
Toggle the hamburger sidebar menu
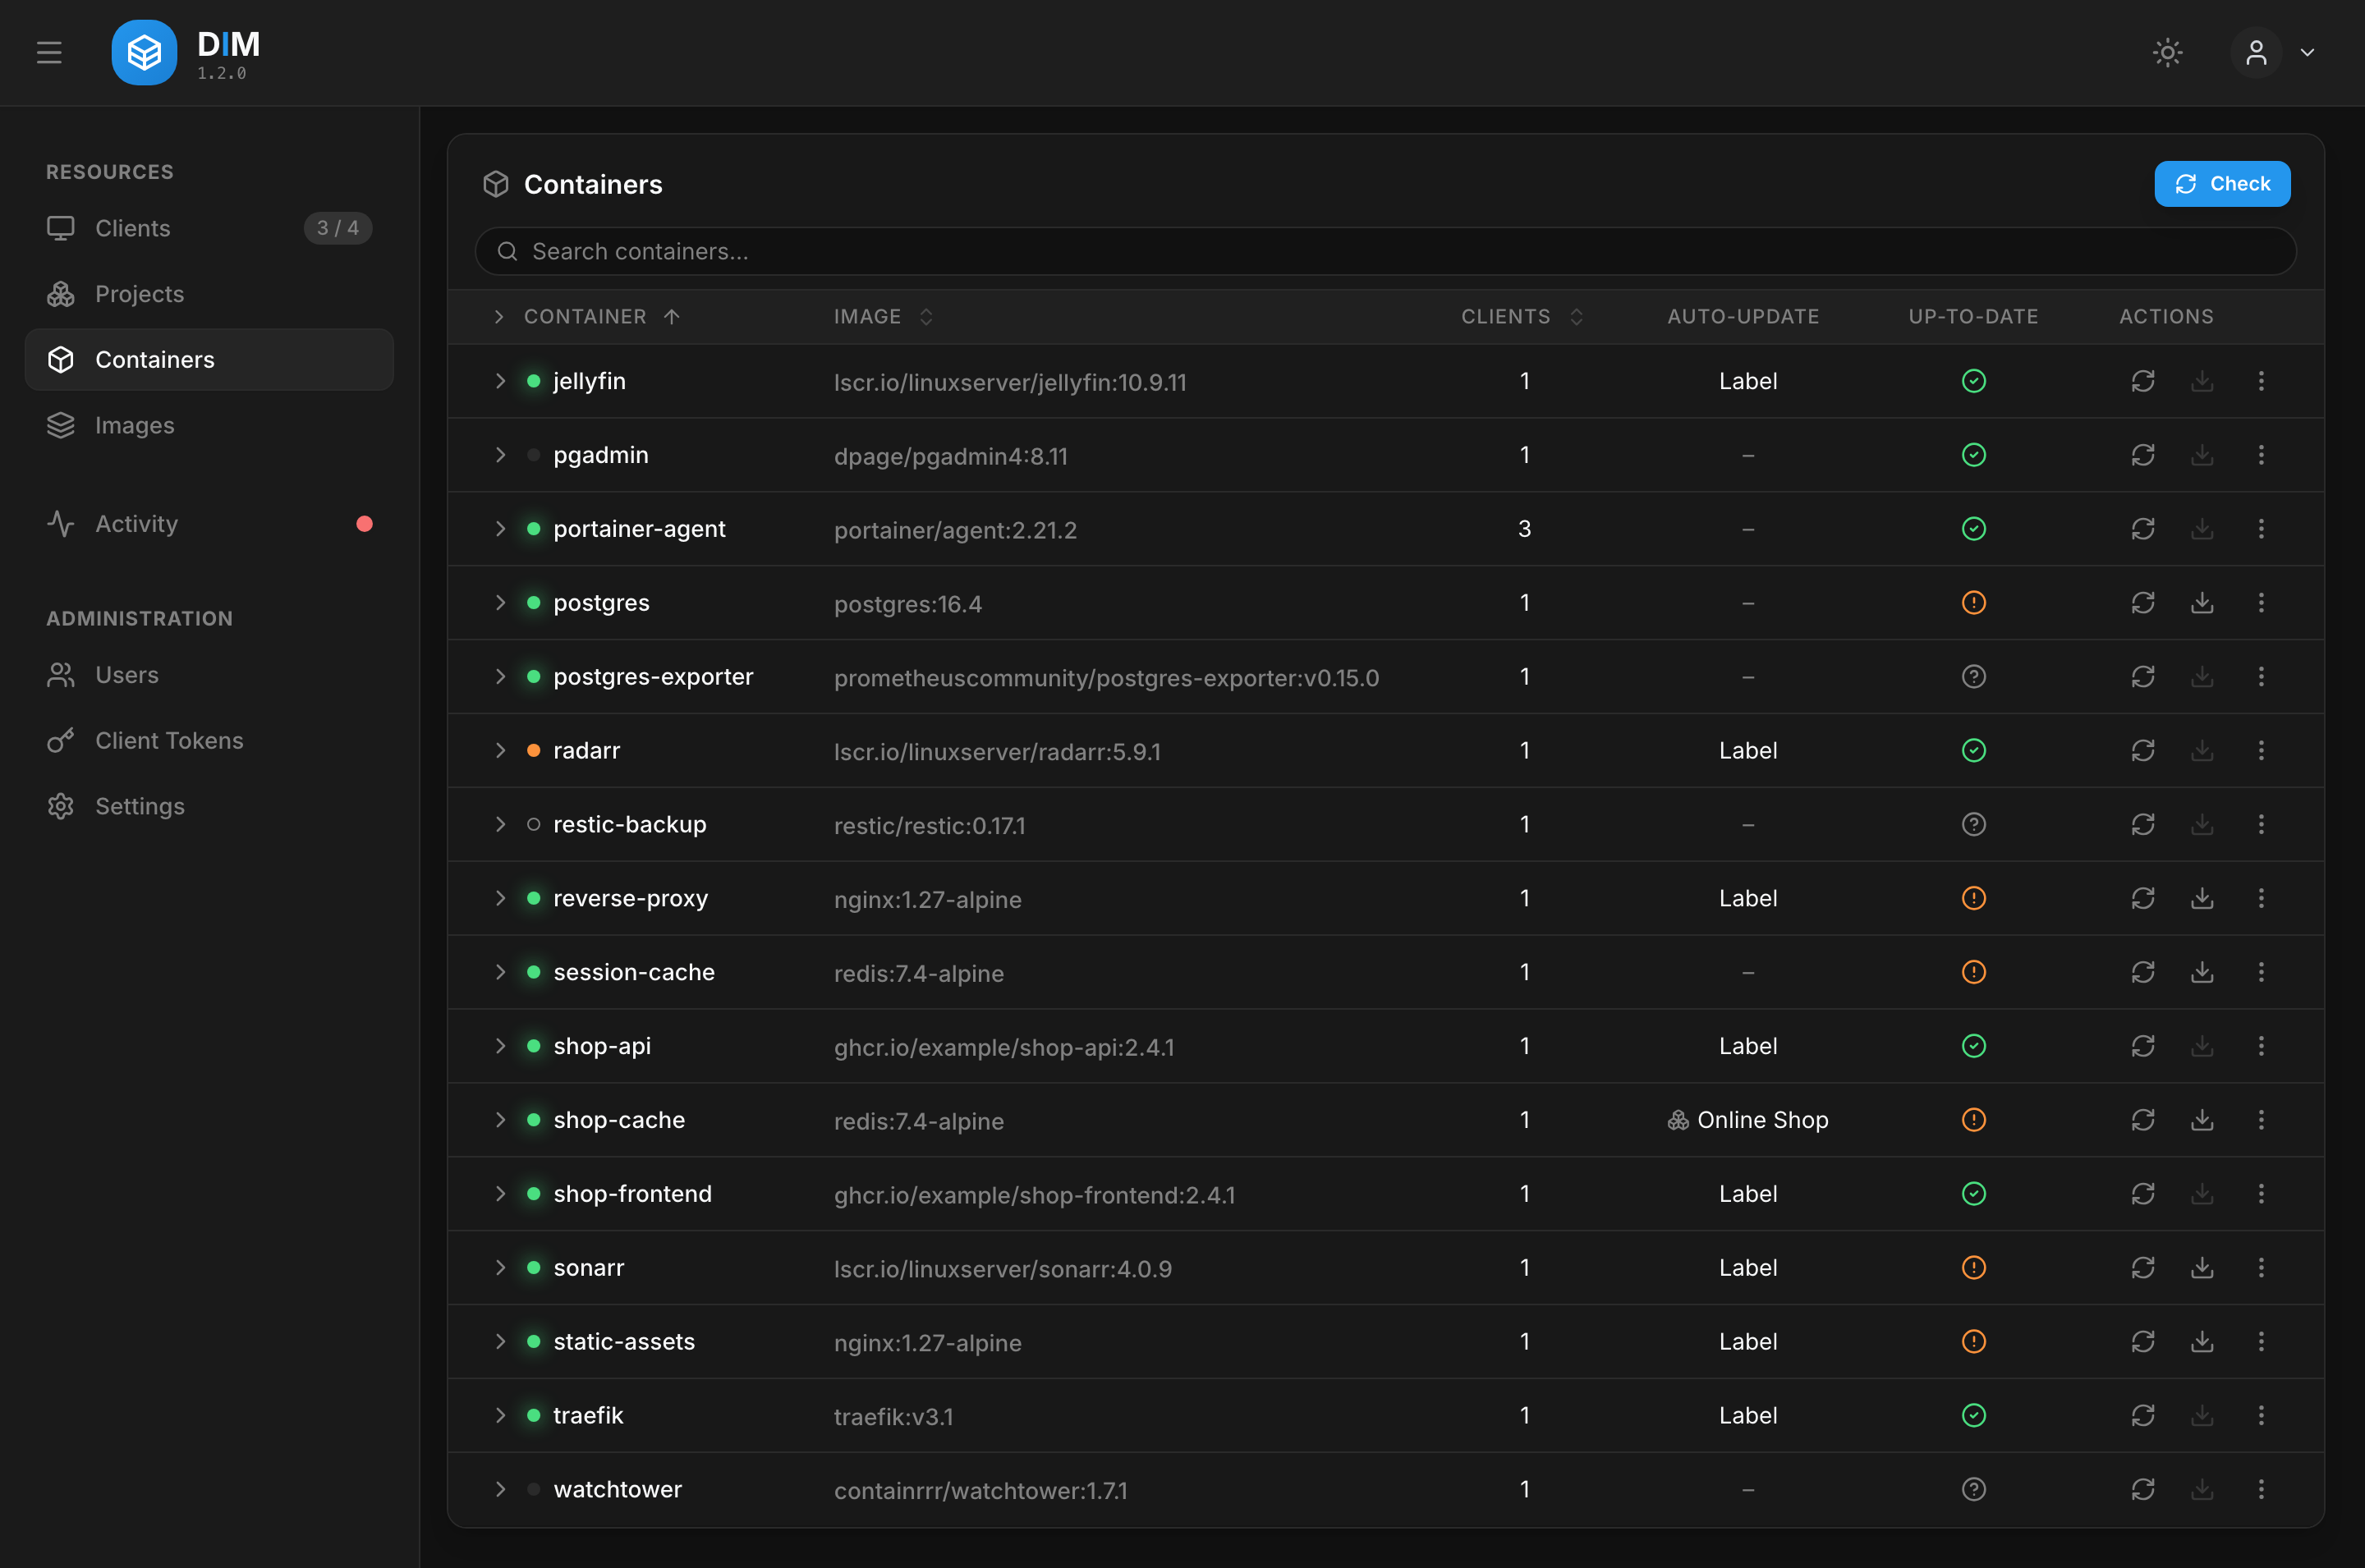49,52
